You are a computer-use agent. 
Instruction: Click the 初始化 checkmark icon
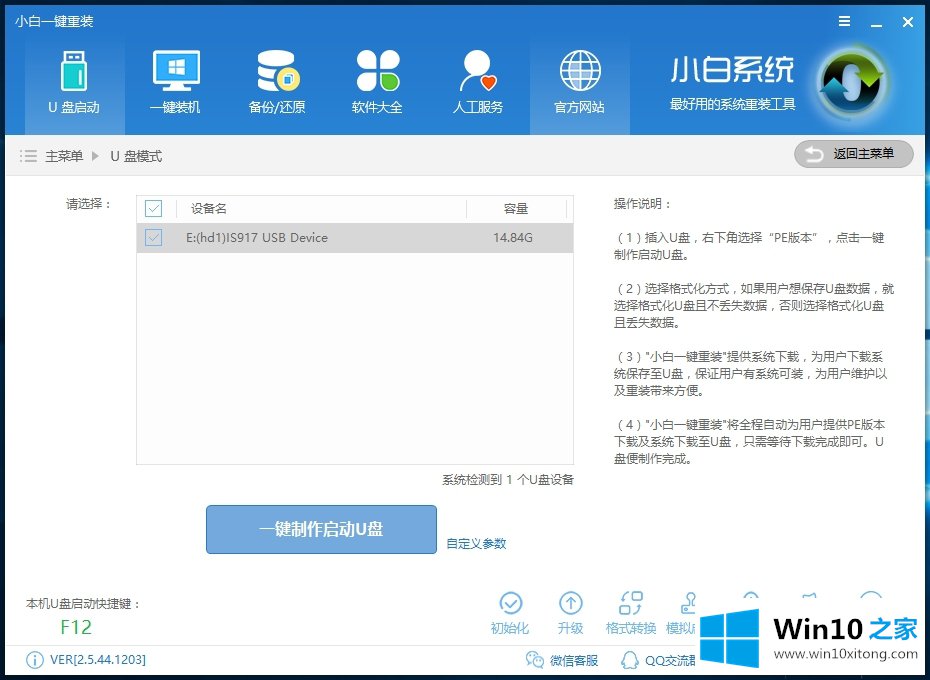pyautogui.click(x=510, y=603)
